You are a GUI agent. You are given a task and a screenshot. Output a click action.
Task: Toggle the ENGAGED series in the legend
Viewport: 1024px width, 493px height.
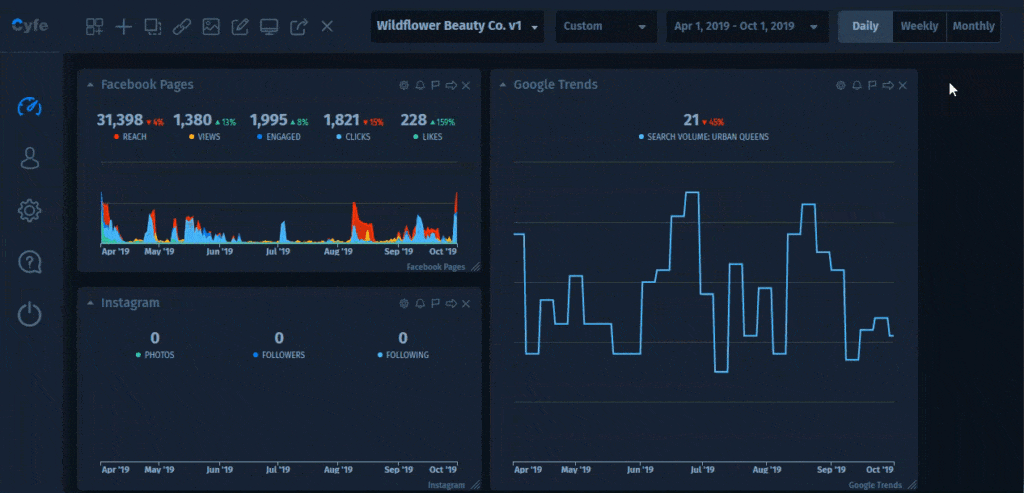point(279,137)
